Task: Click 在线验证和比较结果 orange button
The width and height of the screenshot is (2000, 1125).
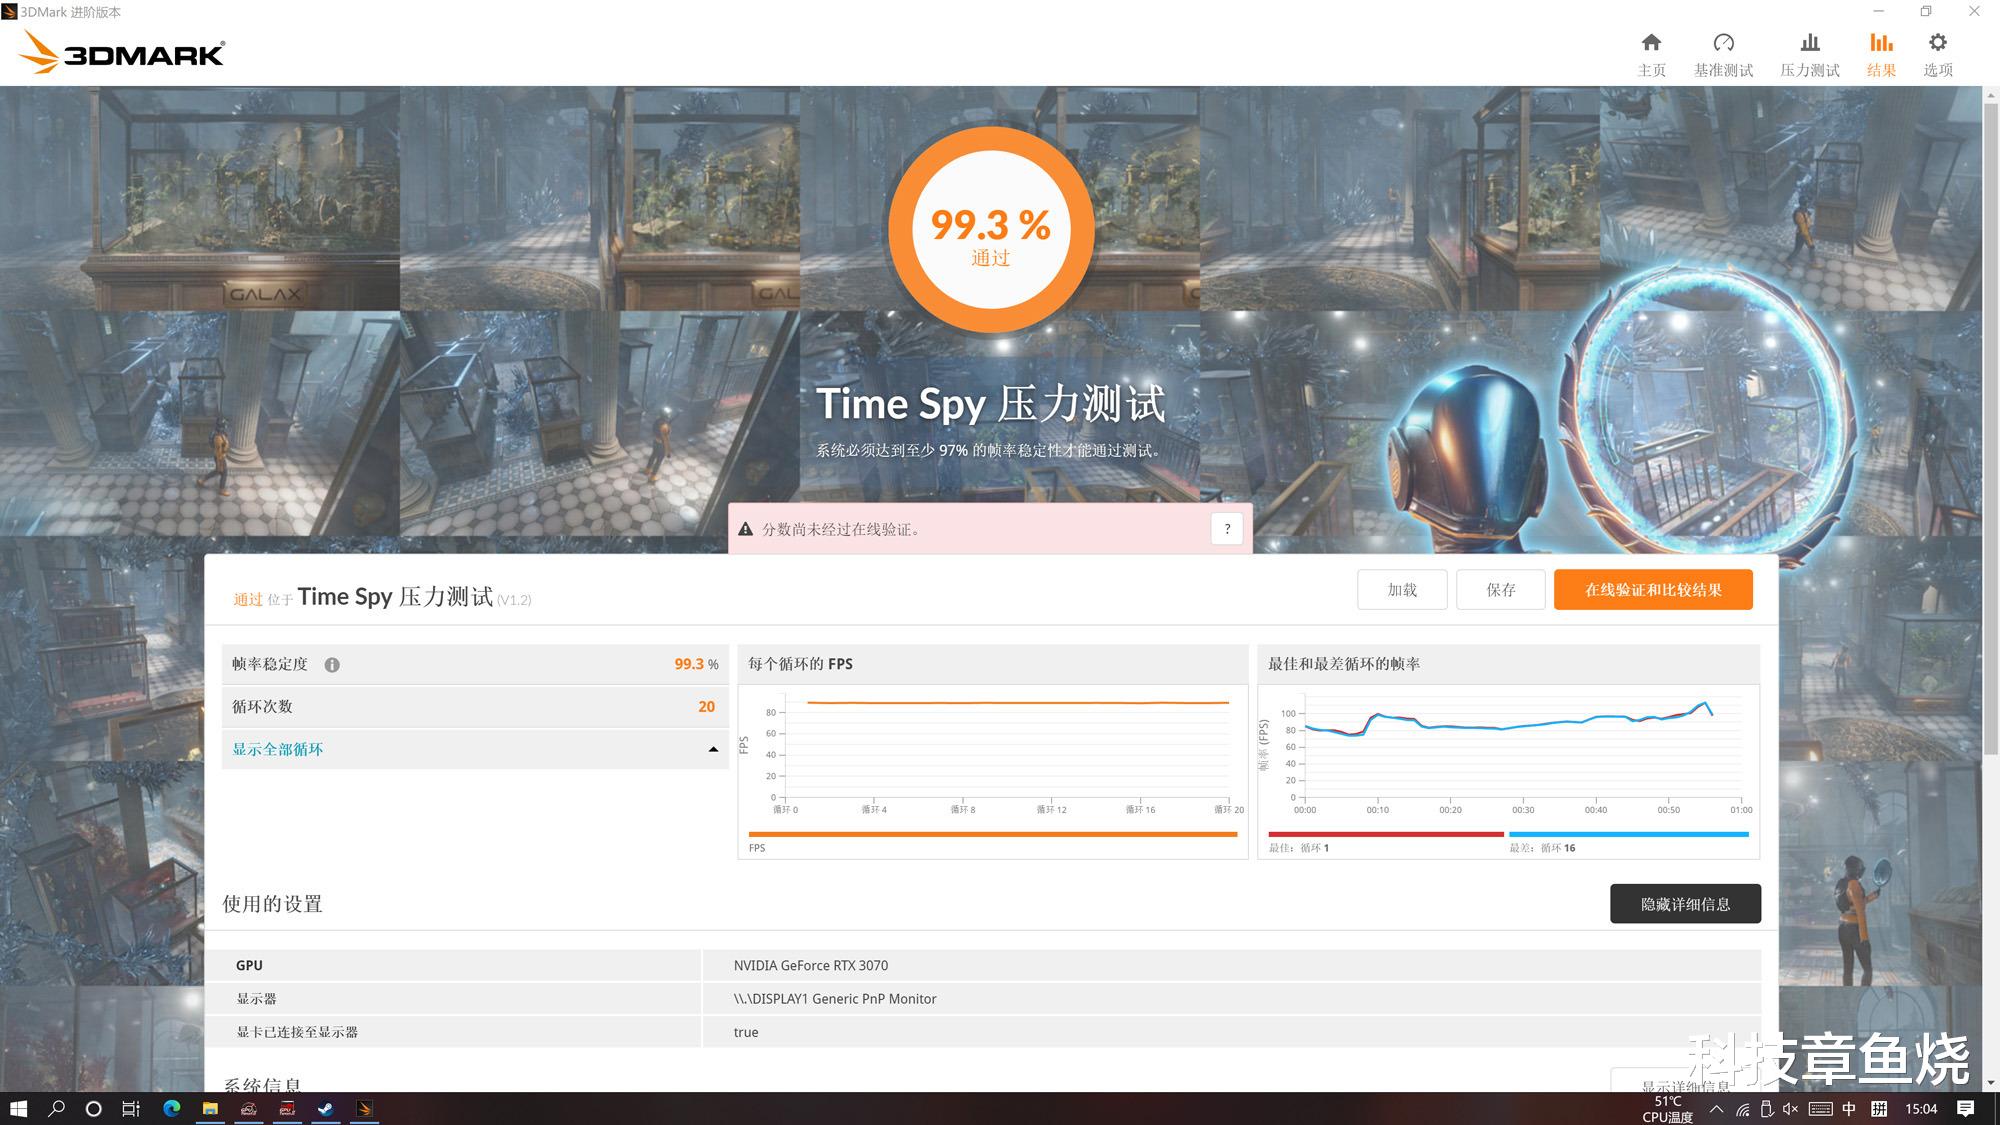Action: click(x=1653, y=590)
